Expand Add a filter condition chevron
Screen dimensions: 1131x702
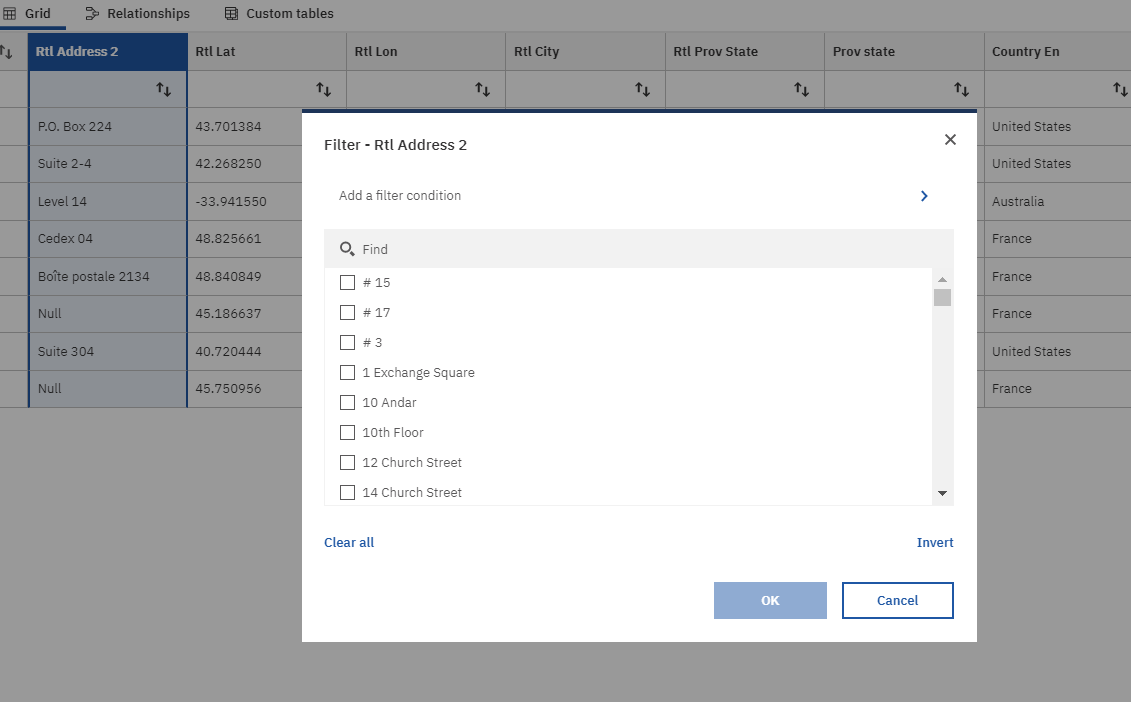click(x=924, y=196)
